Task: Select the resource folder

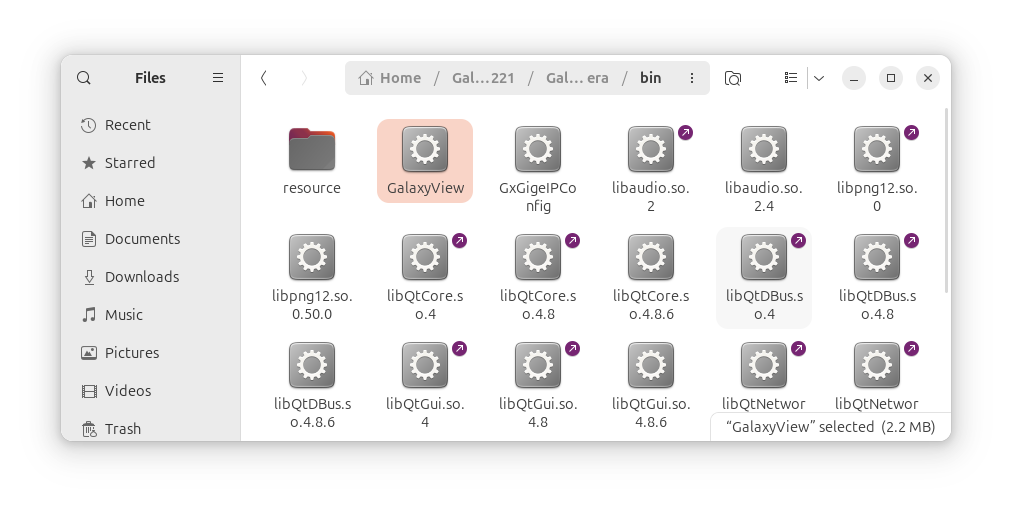Action: coord(312,161)
